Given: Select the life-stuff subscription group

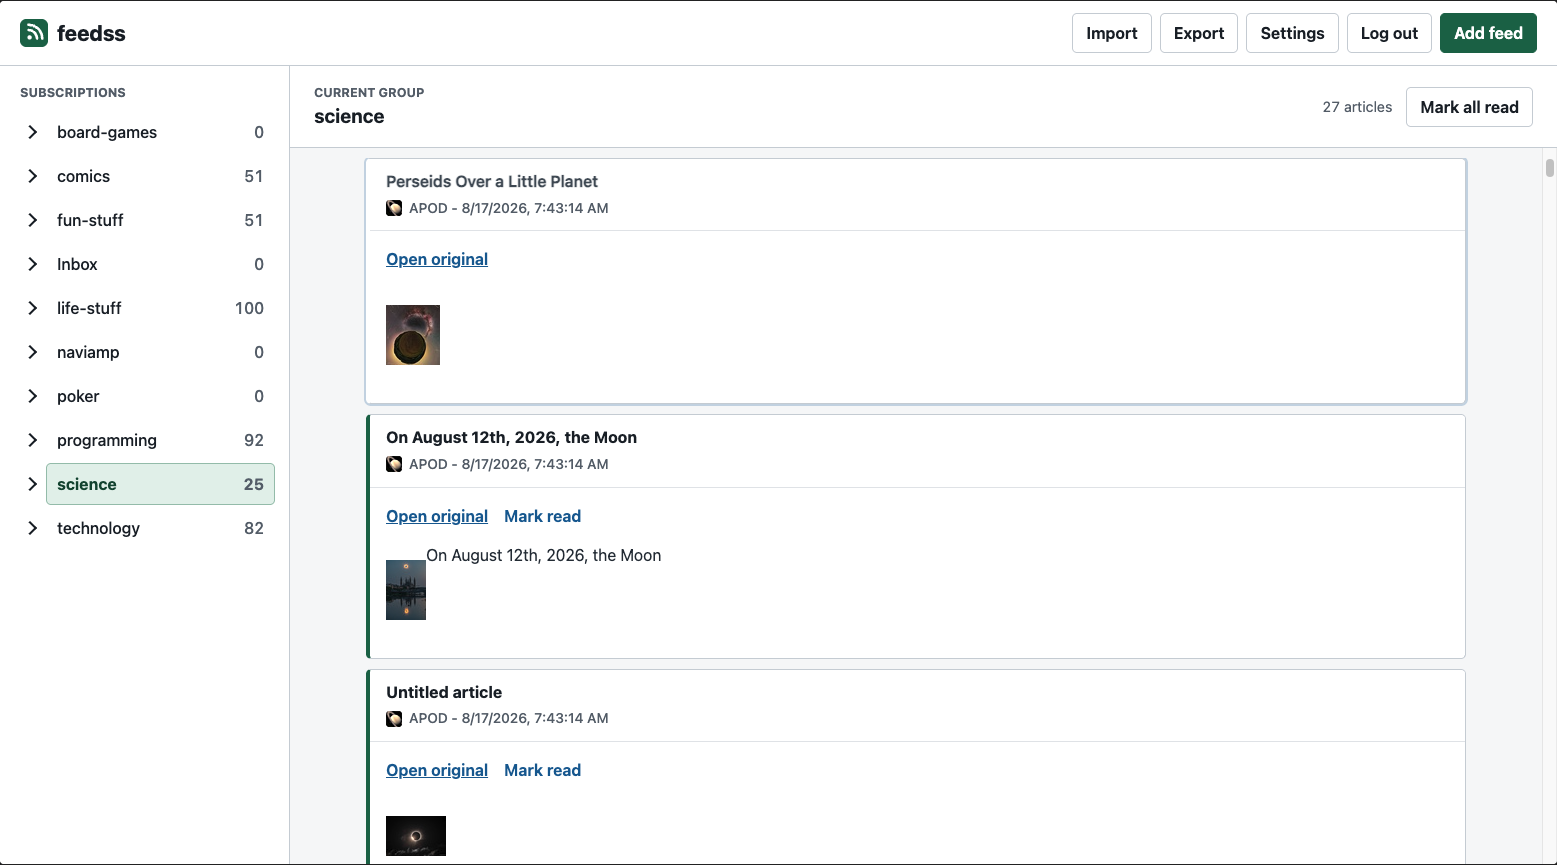Looking at the screenshot, I should [160, 308].
